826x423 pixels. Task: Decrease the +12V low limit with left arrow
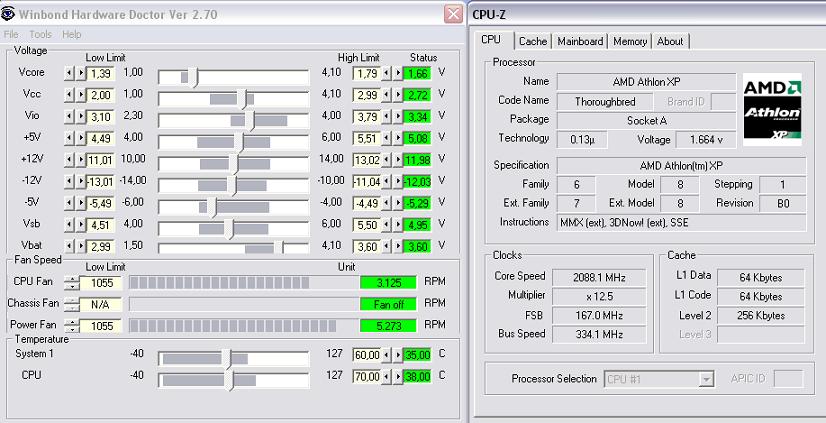[69, 160]
